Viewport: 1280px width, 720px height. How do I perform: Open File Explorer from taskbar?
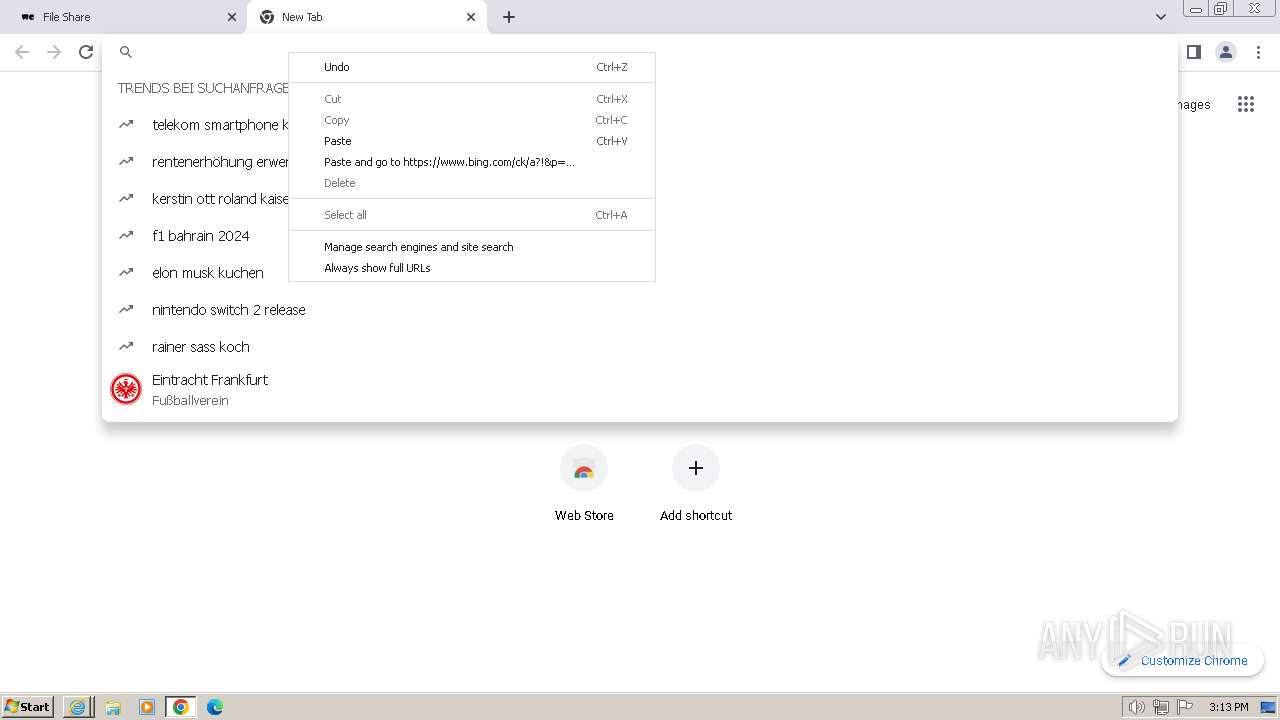pos(113,707)
